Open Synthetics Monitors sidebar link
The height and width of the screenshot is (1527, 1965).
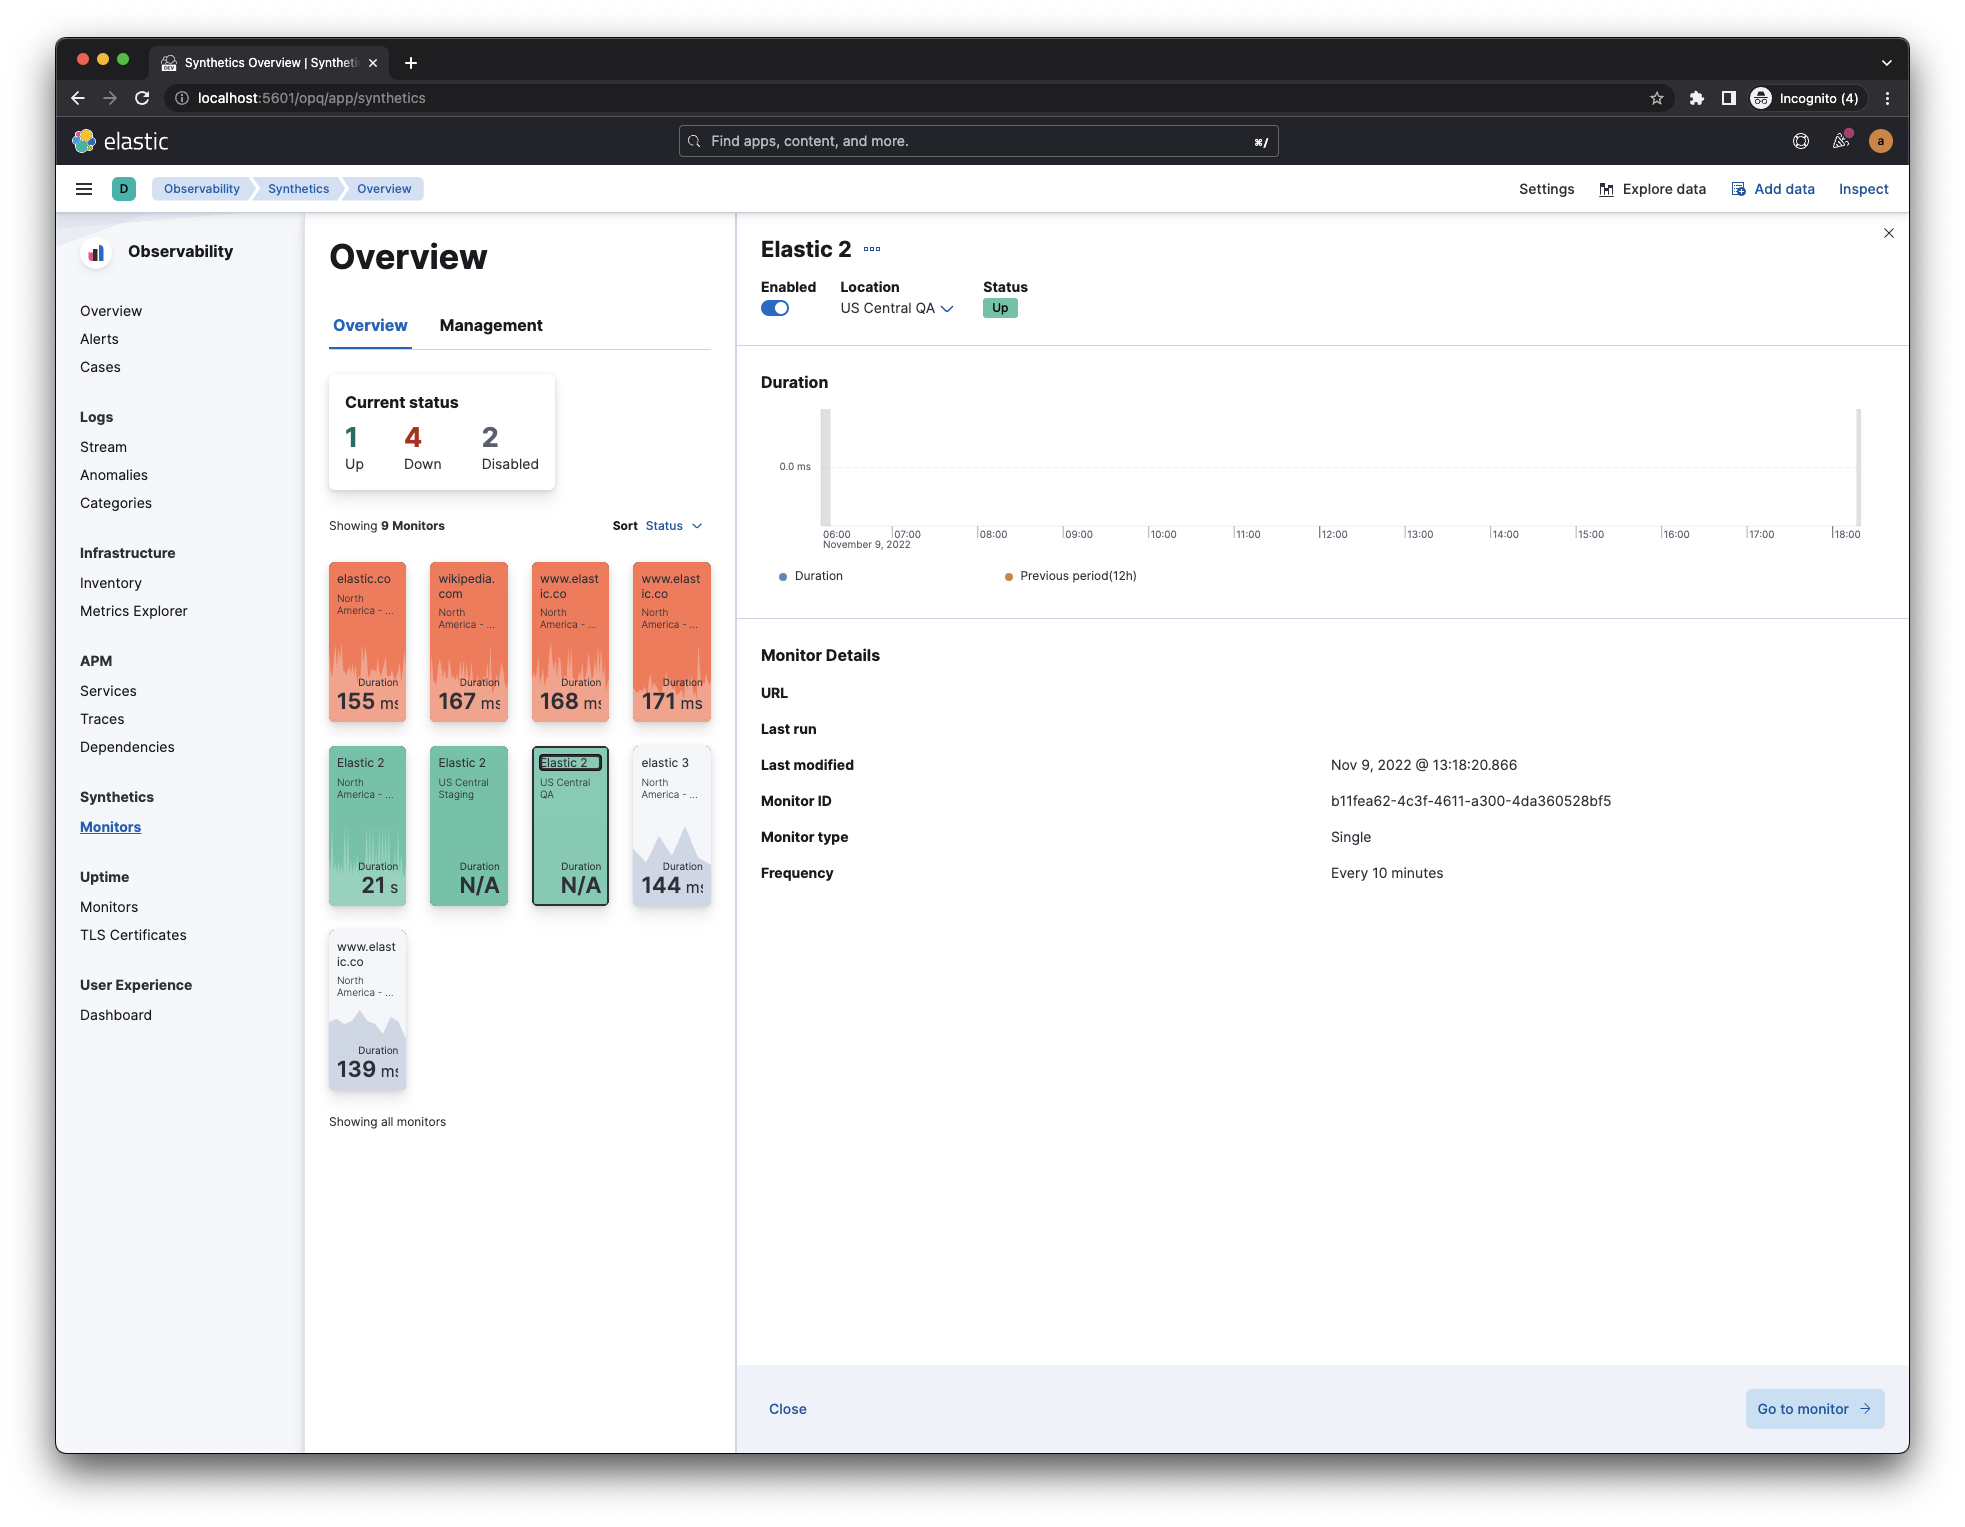point(110,827)
